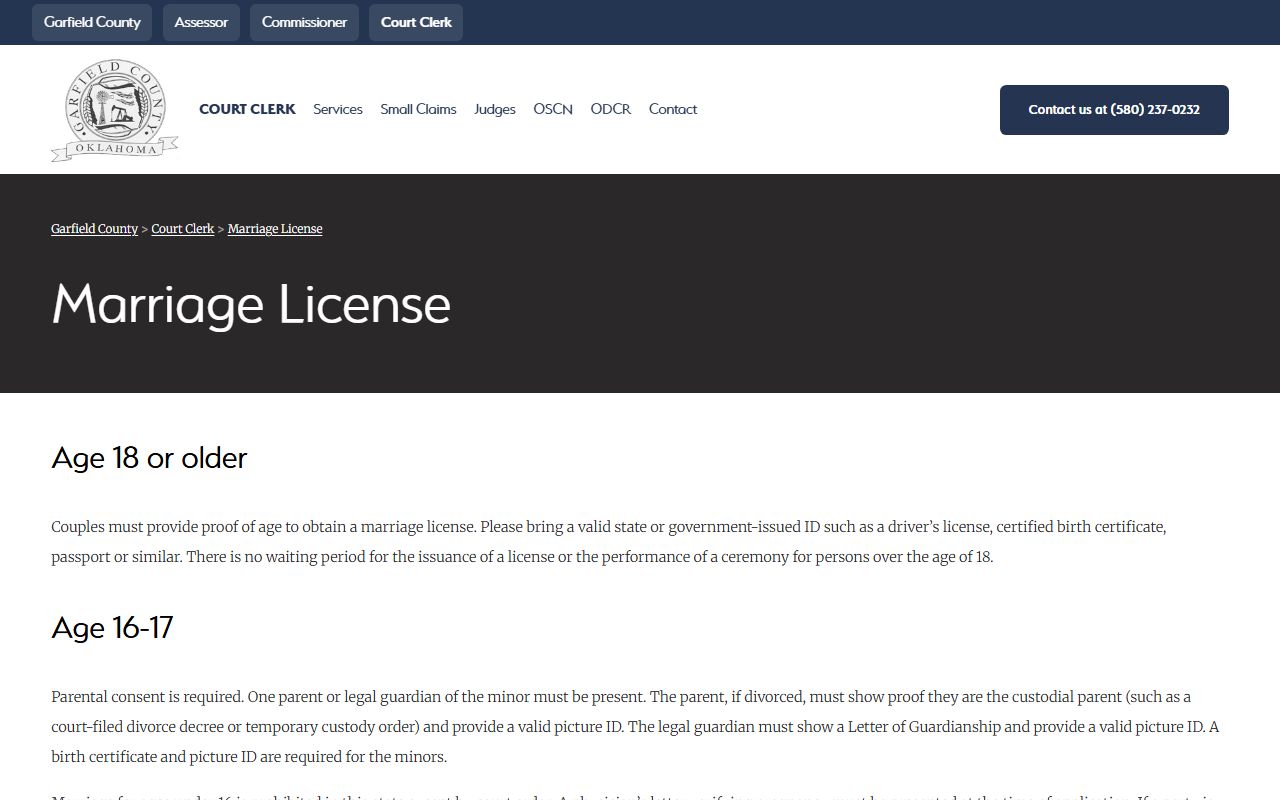1280x800 pixels.
Task: Open the Judges navigation link
Action: tap(494, 109)
